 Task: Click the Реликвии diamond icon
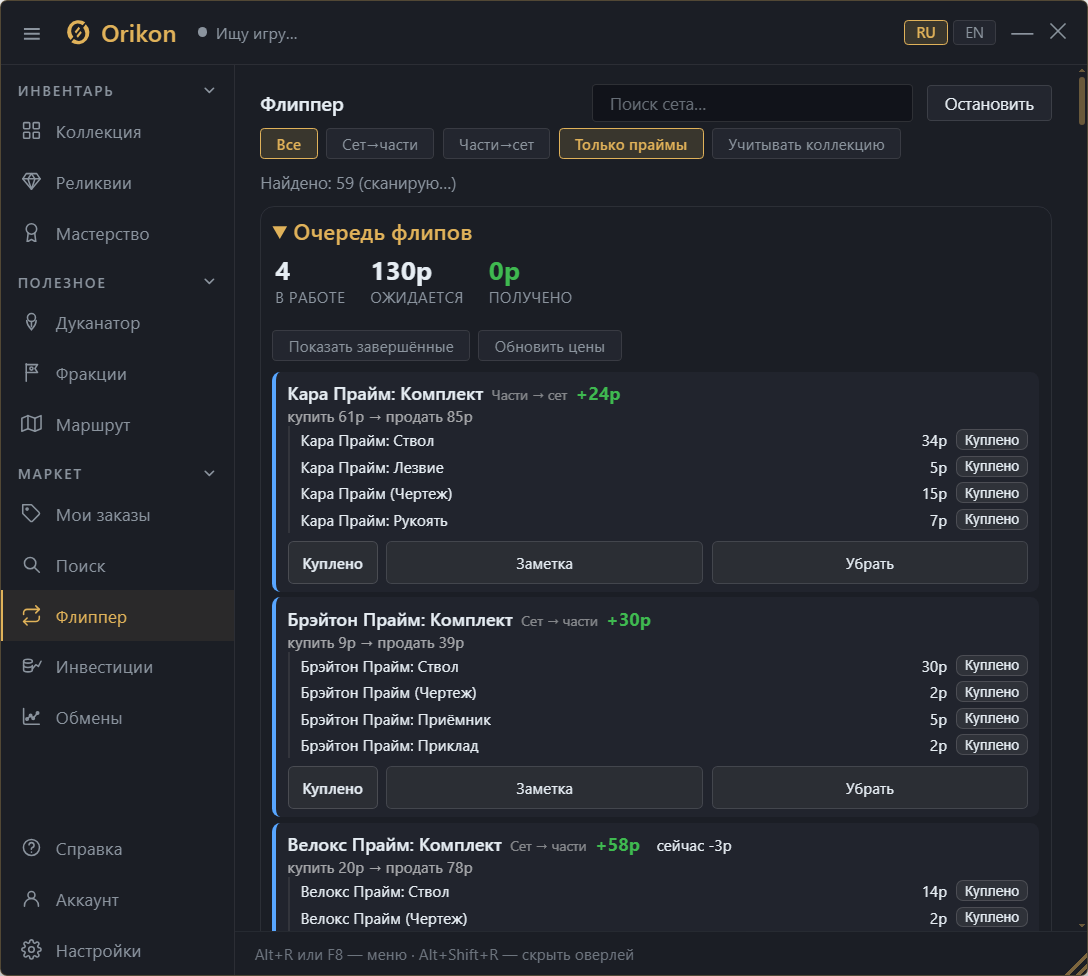[x=31, y=182]
